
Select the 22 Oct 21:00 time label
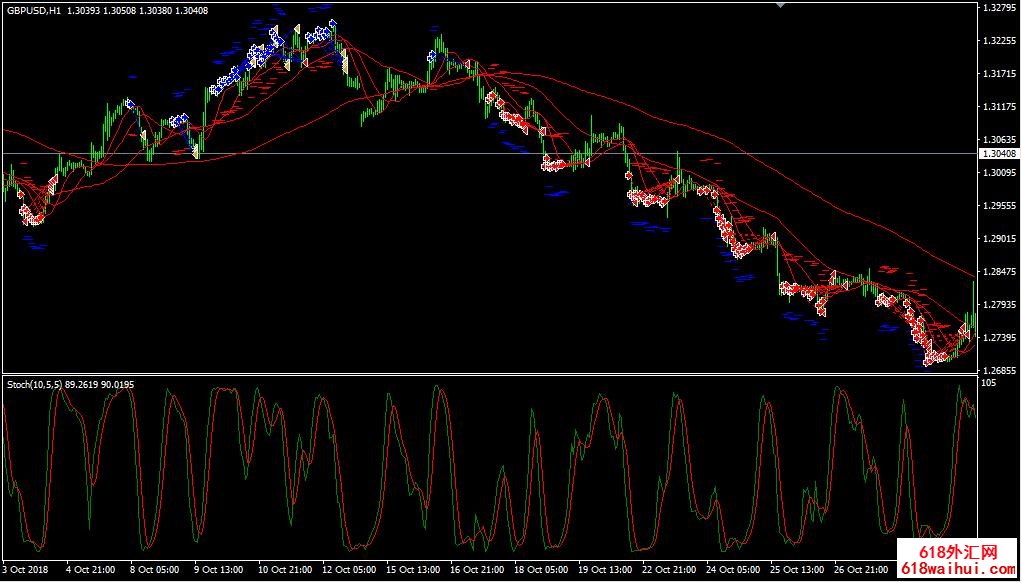[x=672, y=570]
